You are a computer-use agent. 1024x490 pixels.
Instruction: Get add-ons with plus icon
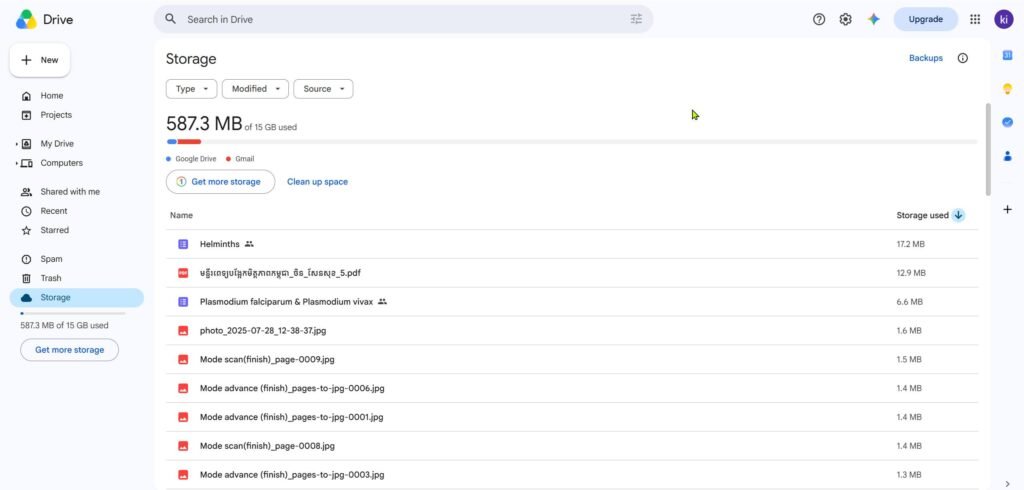coord(1007,209)
